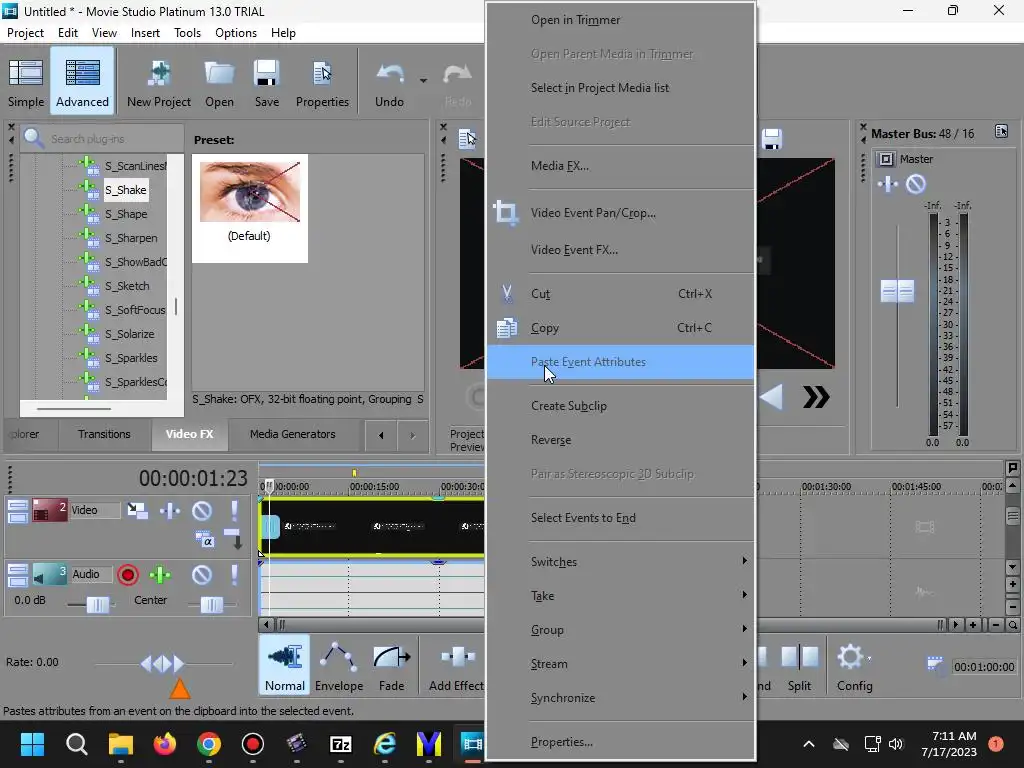Click the preview save snapshot floppy icon
The width and height of the screenshot is (1024, 768).
pos(771,139)
